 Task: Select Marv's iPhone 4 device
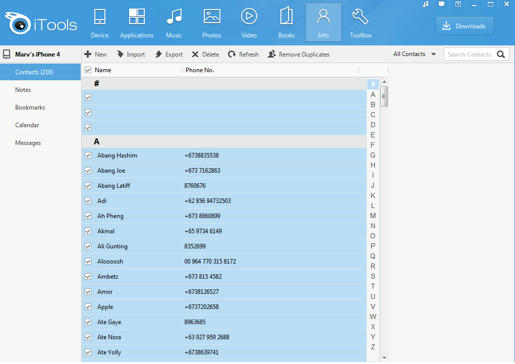(37, 54)
